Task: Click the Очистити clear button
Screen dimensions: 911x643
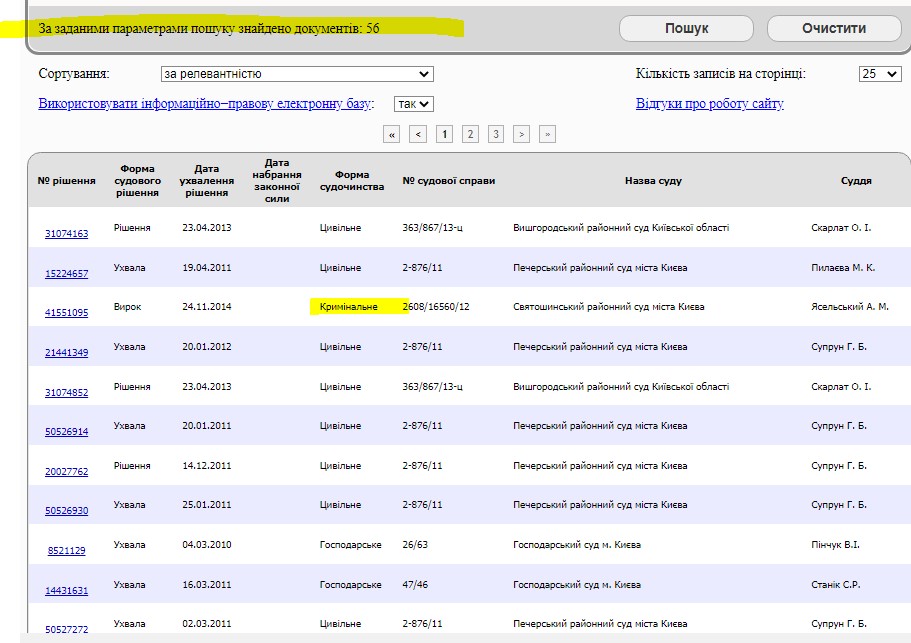Action: 833,28
